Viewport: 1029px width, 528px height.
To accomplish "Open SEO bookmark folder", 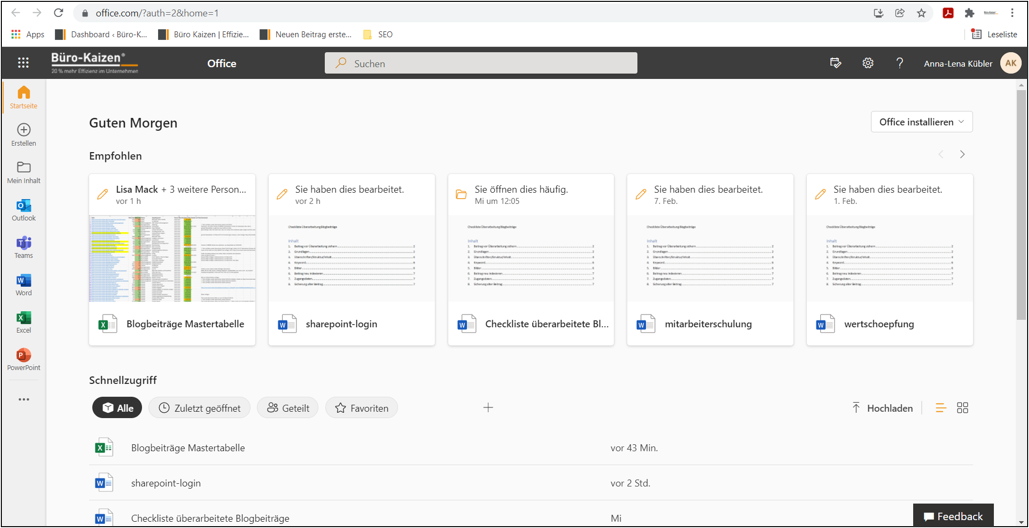I will click(378, 34).
